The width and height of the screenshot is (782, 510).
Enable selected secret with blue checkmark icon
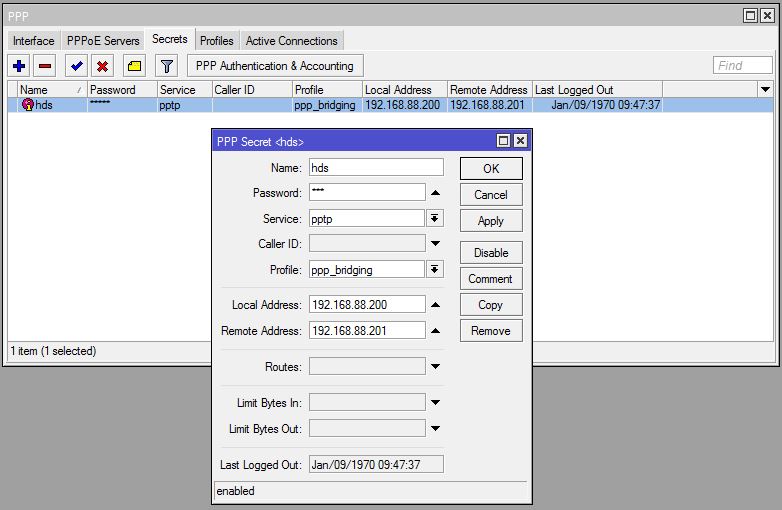[x=76, y=66]
